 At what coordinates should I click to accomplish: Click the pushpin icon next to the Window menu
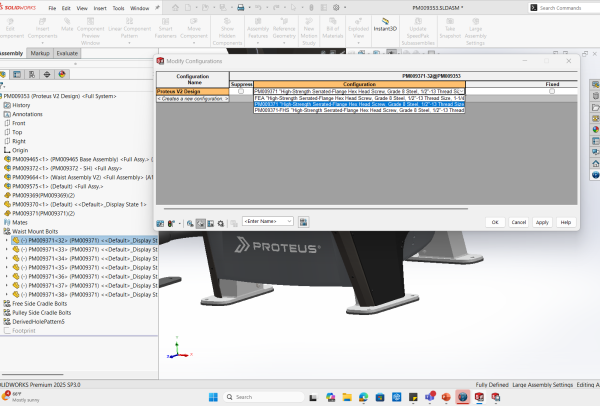pos(157,8)
